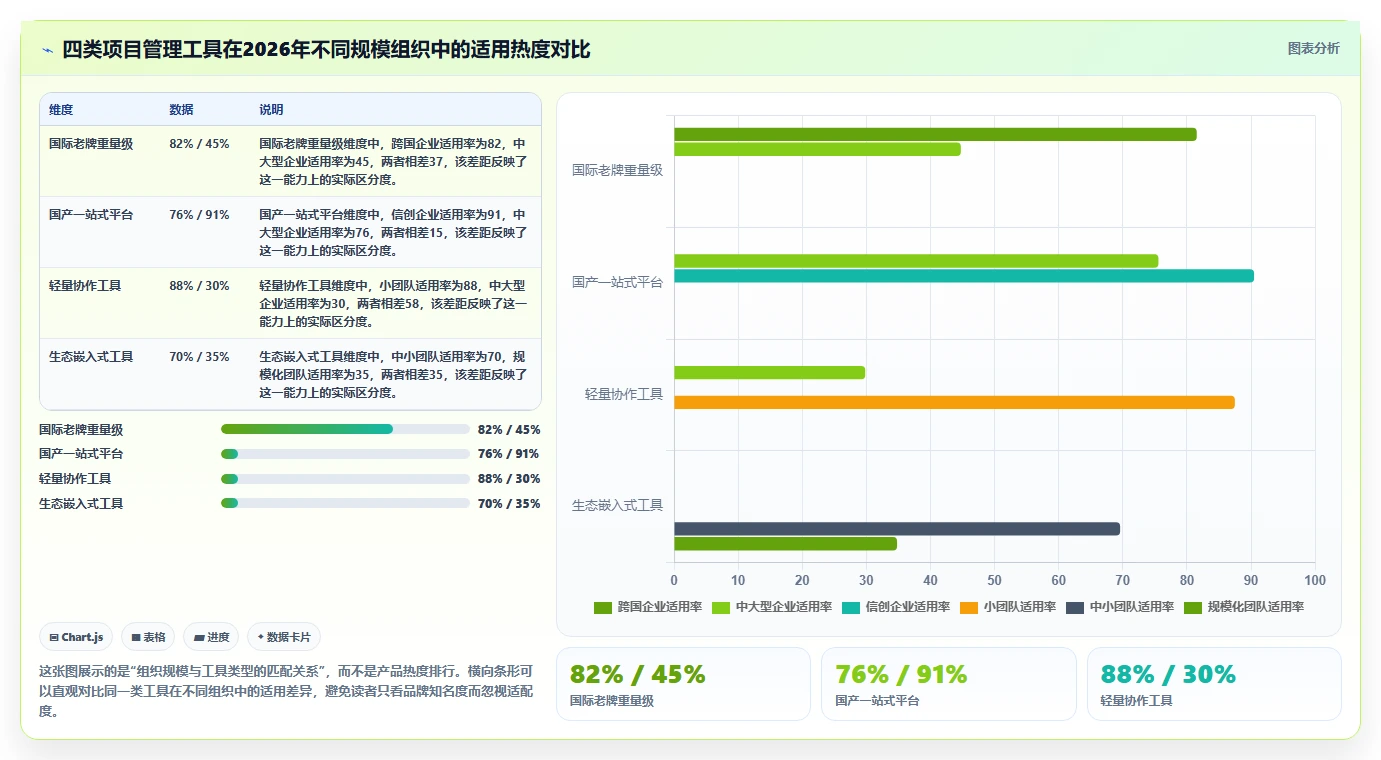The image size is (1381, 760).
Task: Select the 生态嵌入式工具 cell in the table
Action: click(x=91, y=357)
